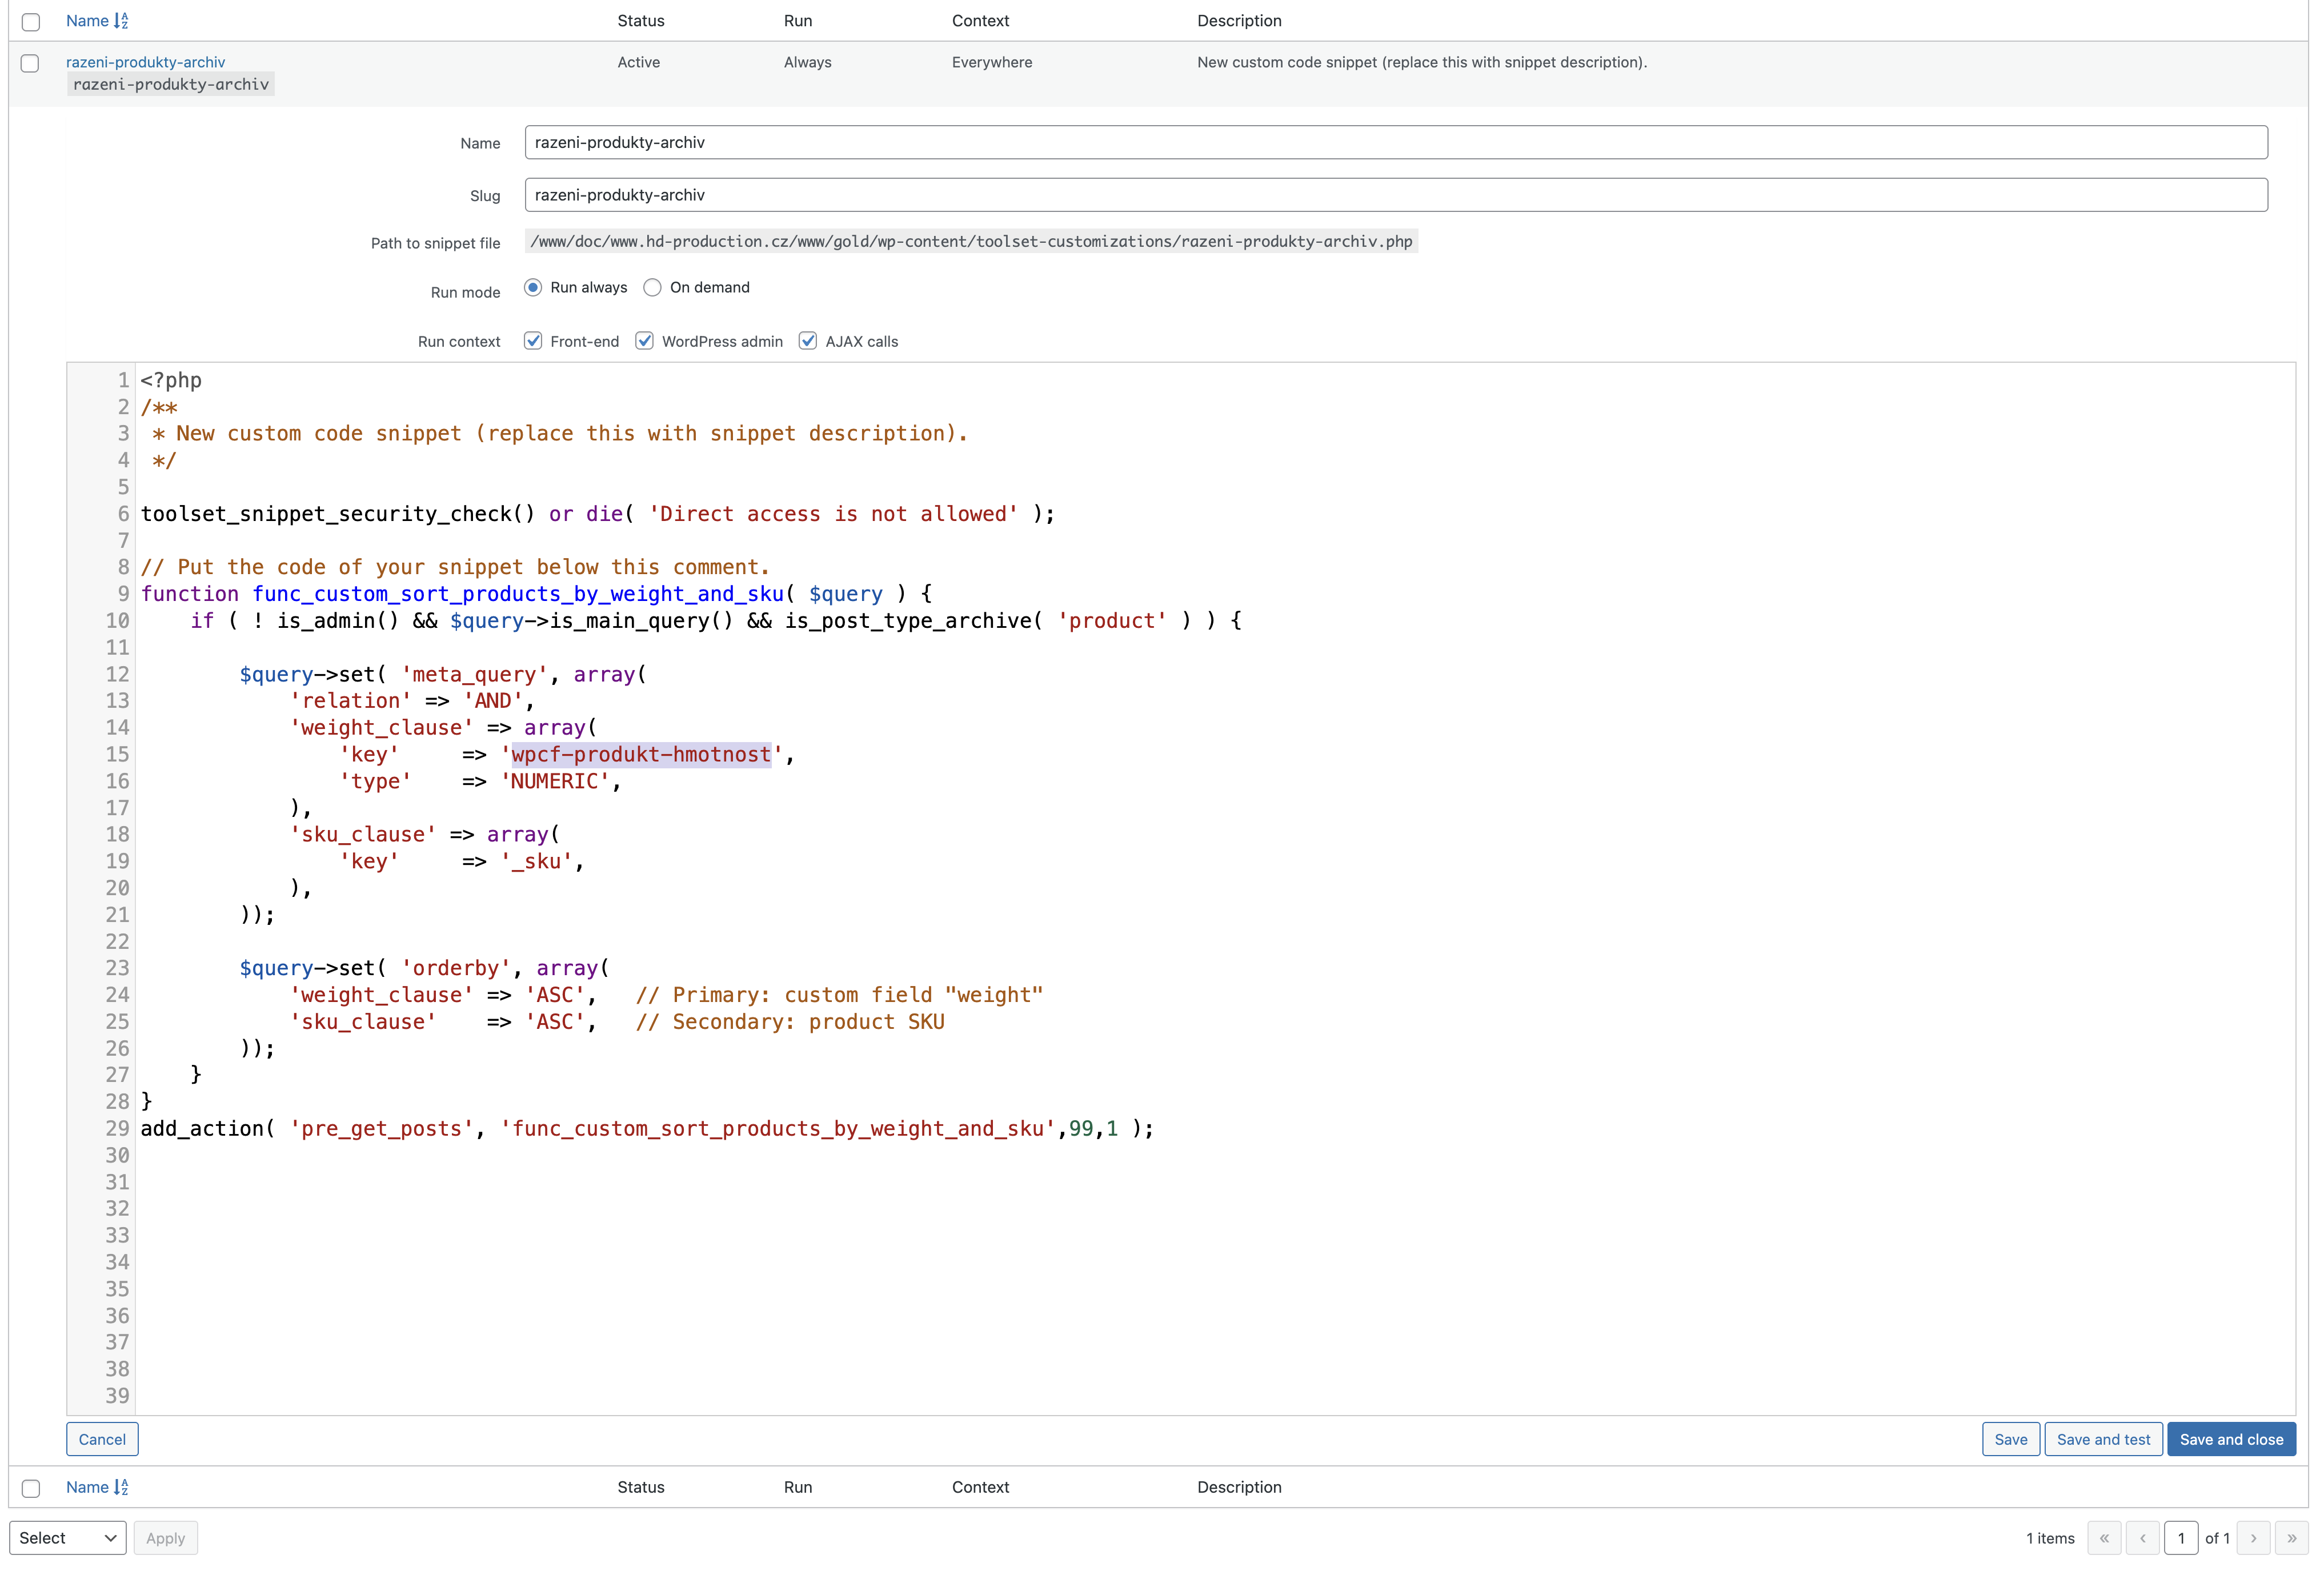
Task: Click the Save button
Action: coord(2010,1439)
